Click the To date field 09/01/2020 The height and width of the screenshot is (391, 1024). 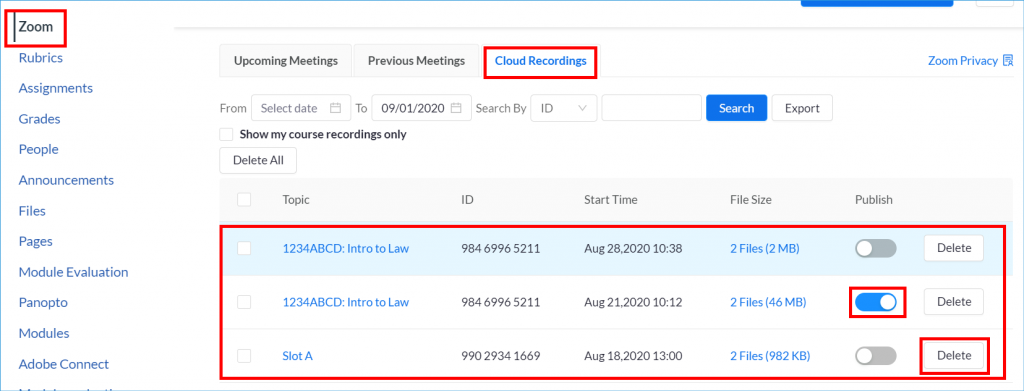[422, 108]
